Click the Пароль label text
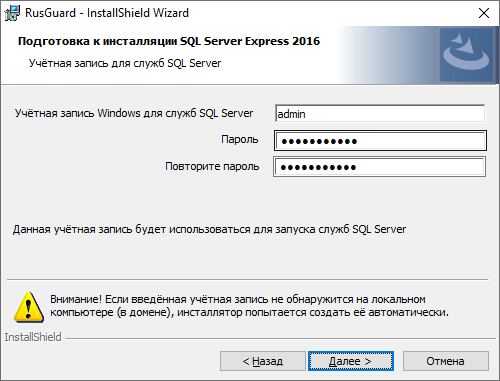 [240, 139]
